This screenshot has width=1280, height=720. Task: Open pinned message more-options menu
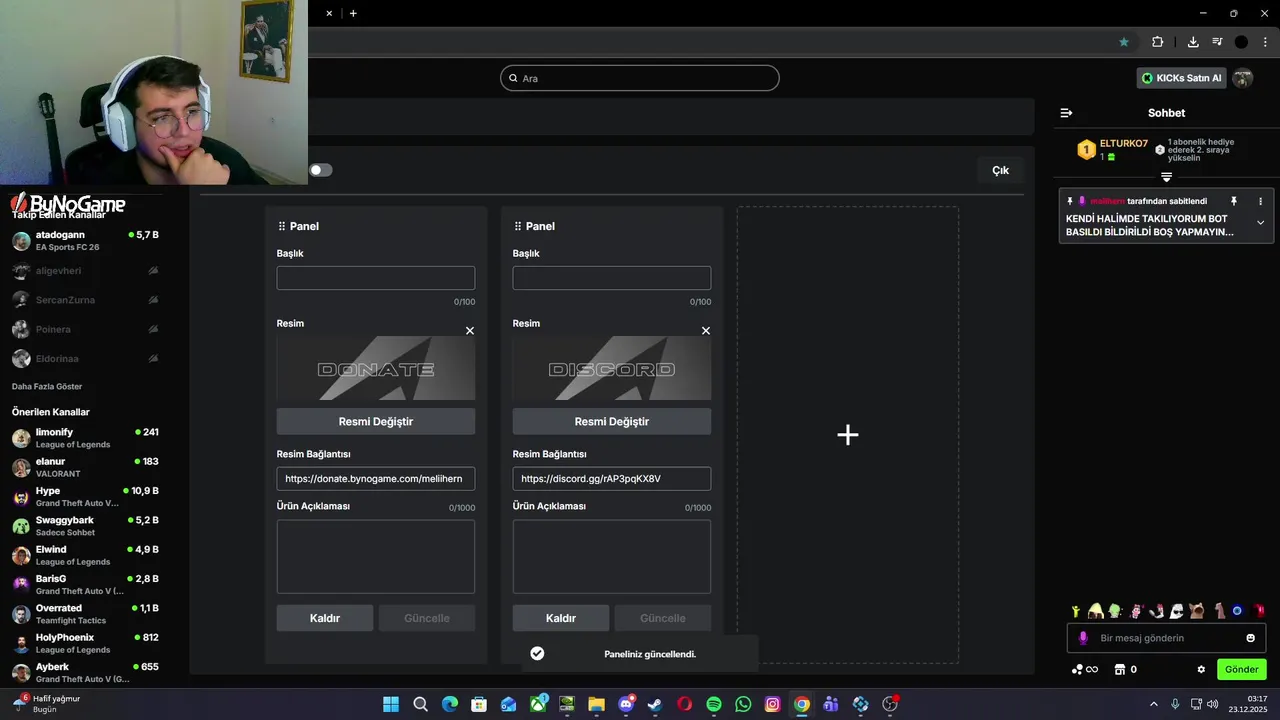pyautogui.click(x=1260, y=201)
